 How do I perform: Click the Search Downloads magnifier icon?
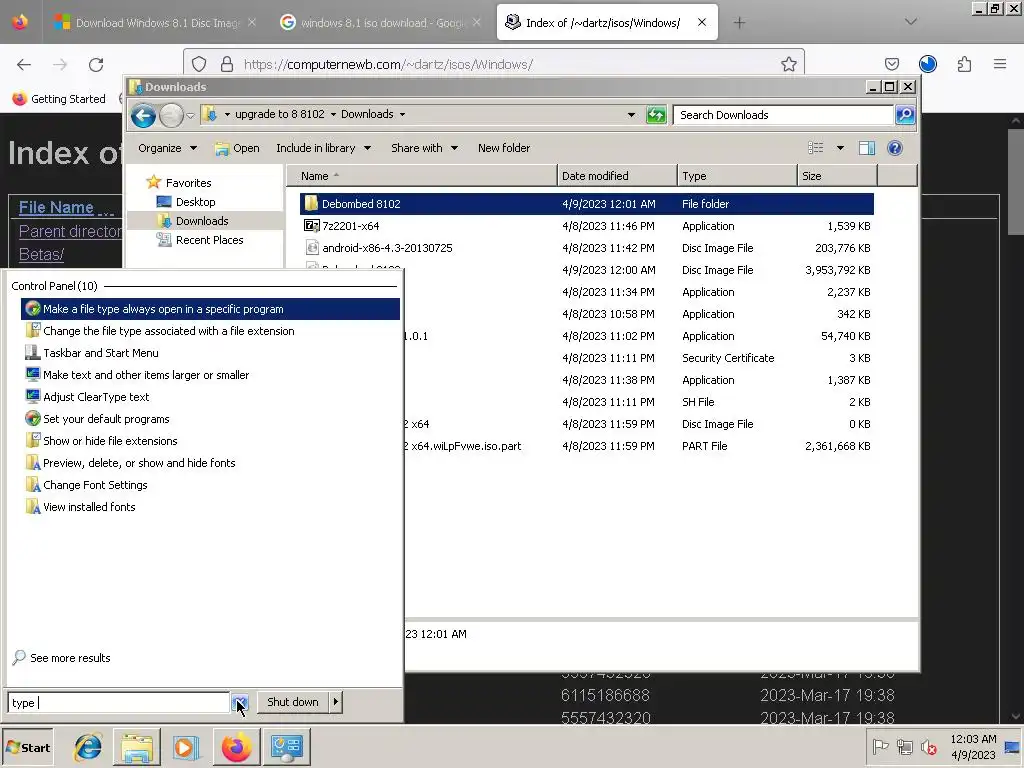click(905, 115)
